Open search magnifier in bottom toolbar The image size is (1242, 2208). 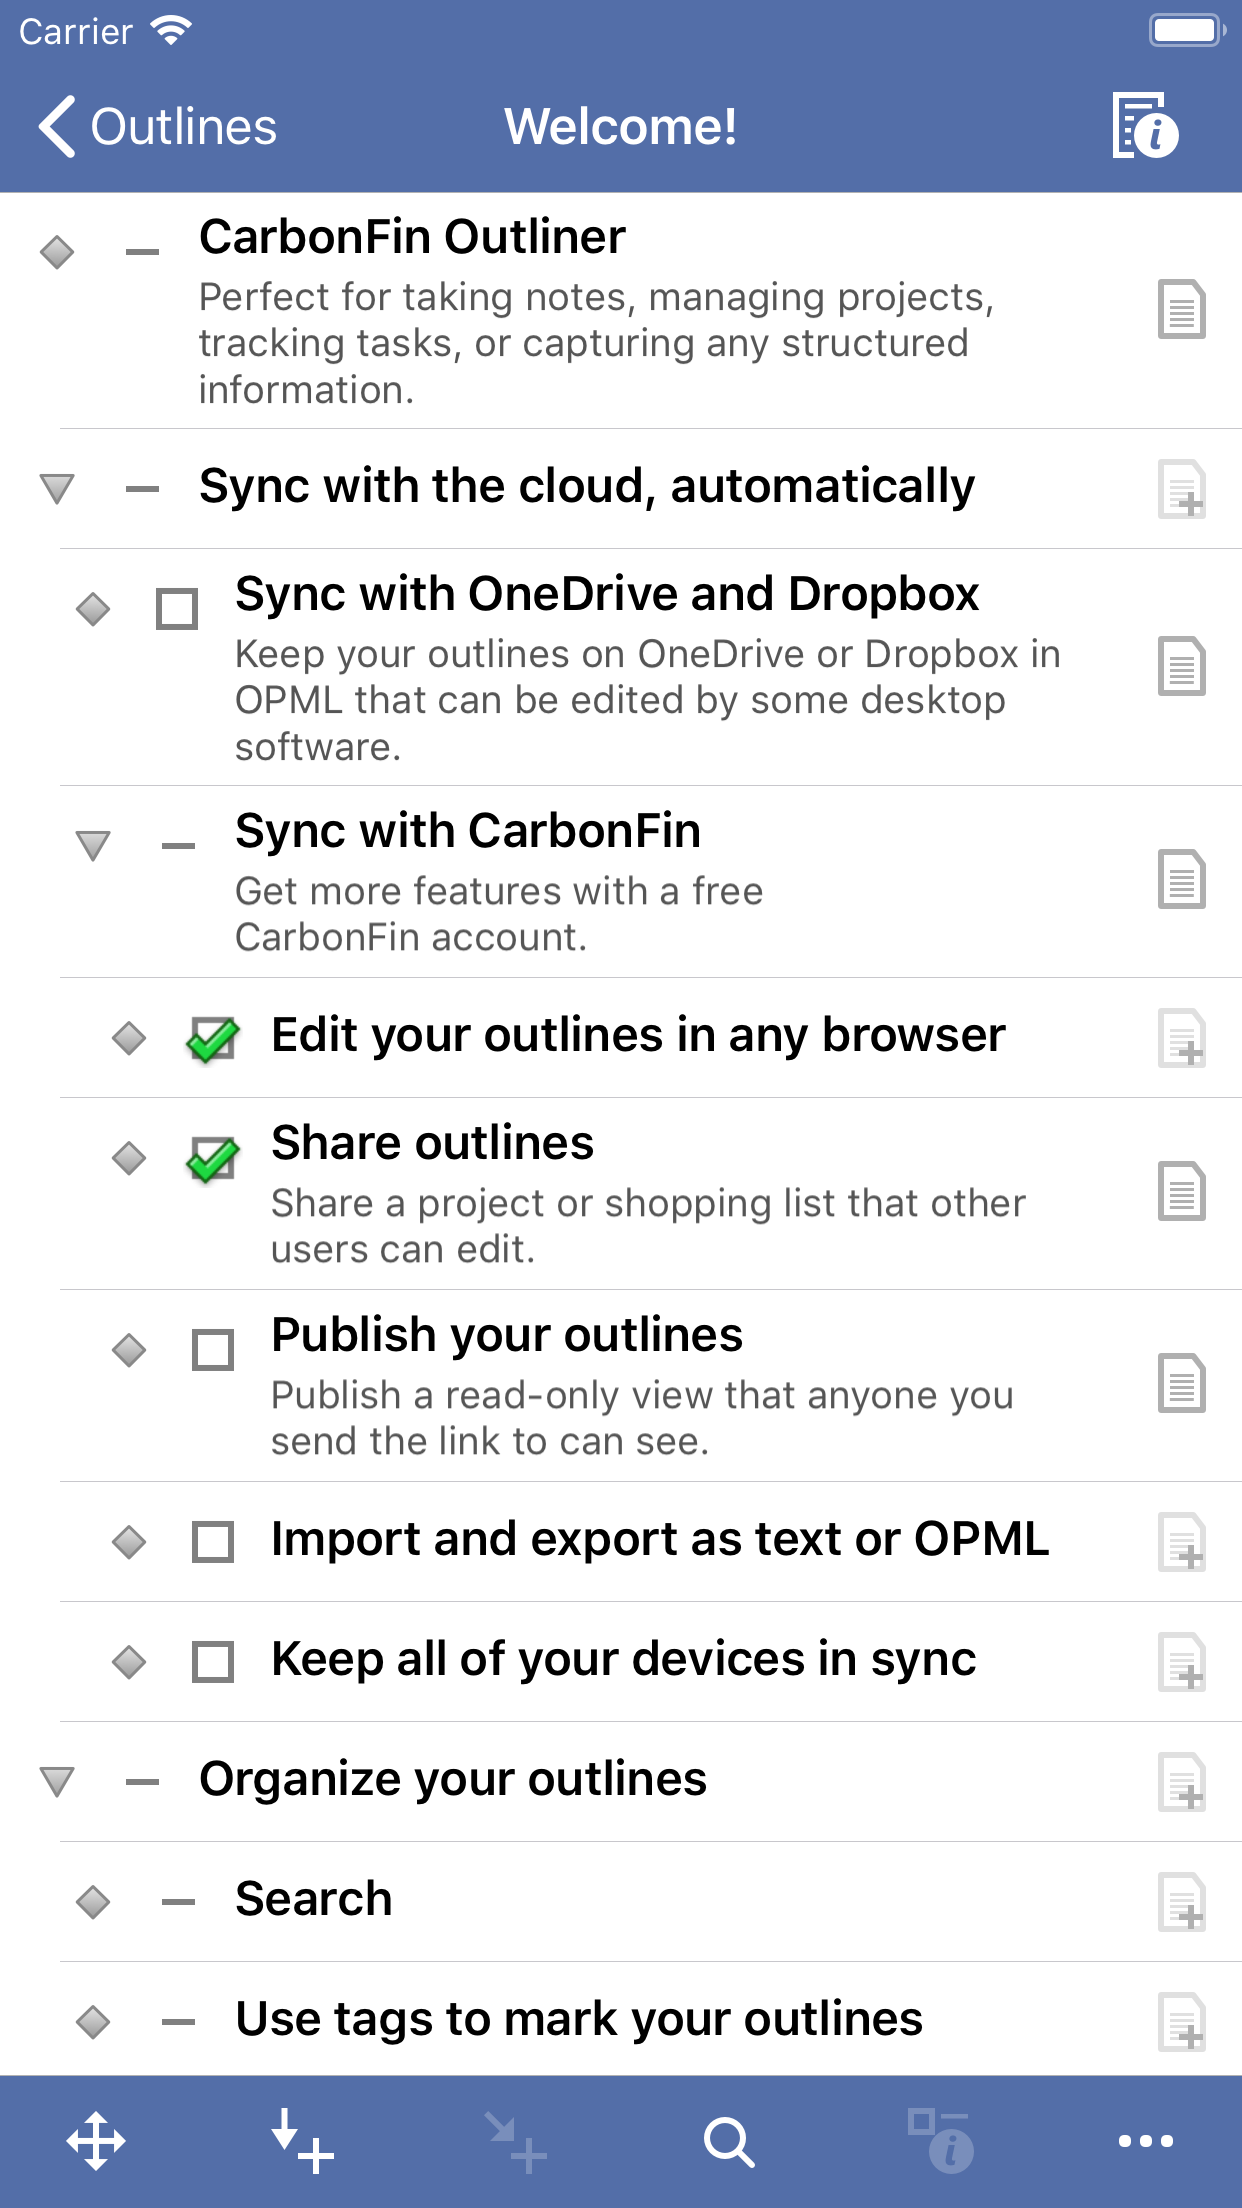pyautogui.click(x=728, y=2141)
